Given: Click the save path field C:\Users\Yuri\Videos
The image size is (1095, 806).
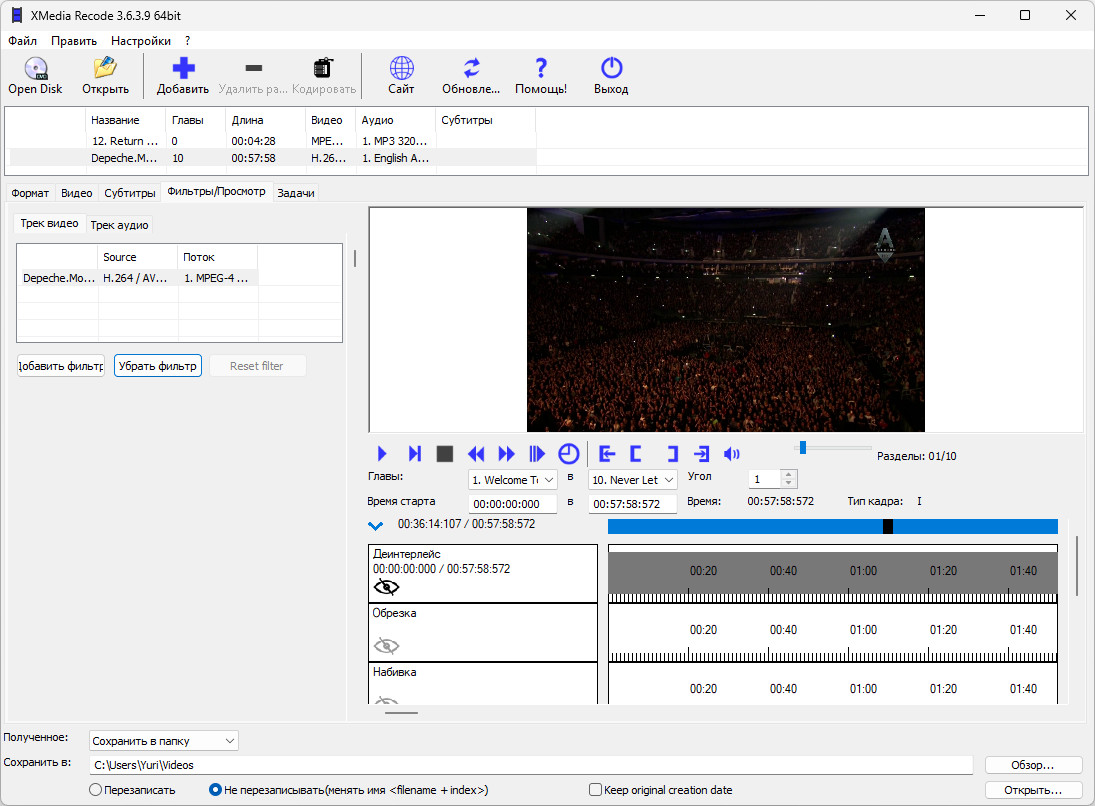Looking at the screenshot, I should (531, 765).
